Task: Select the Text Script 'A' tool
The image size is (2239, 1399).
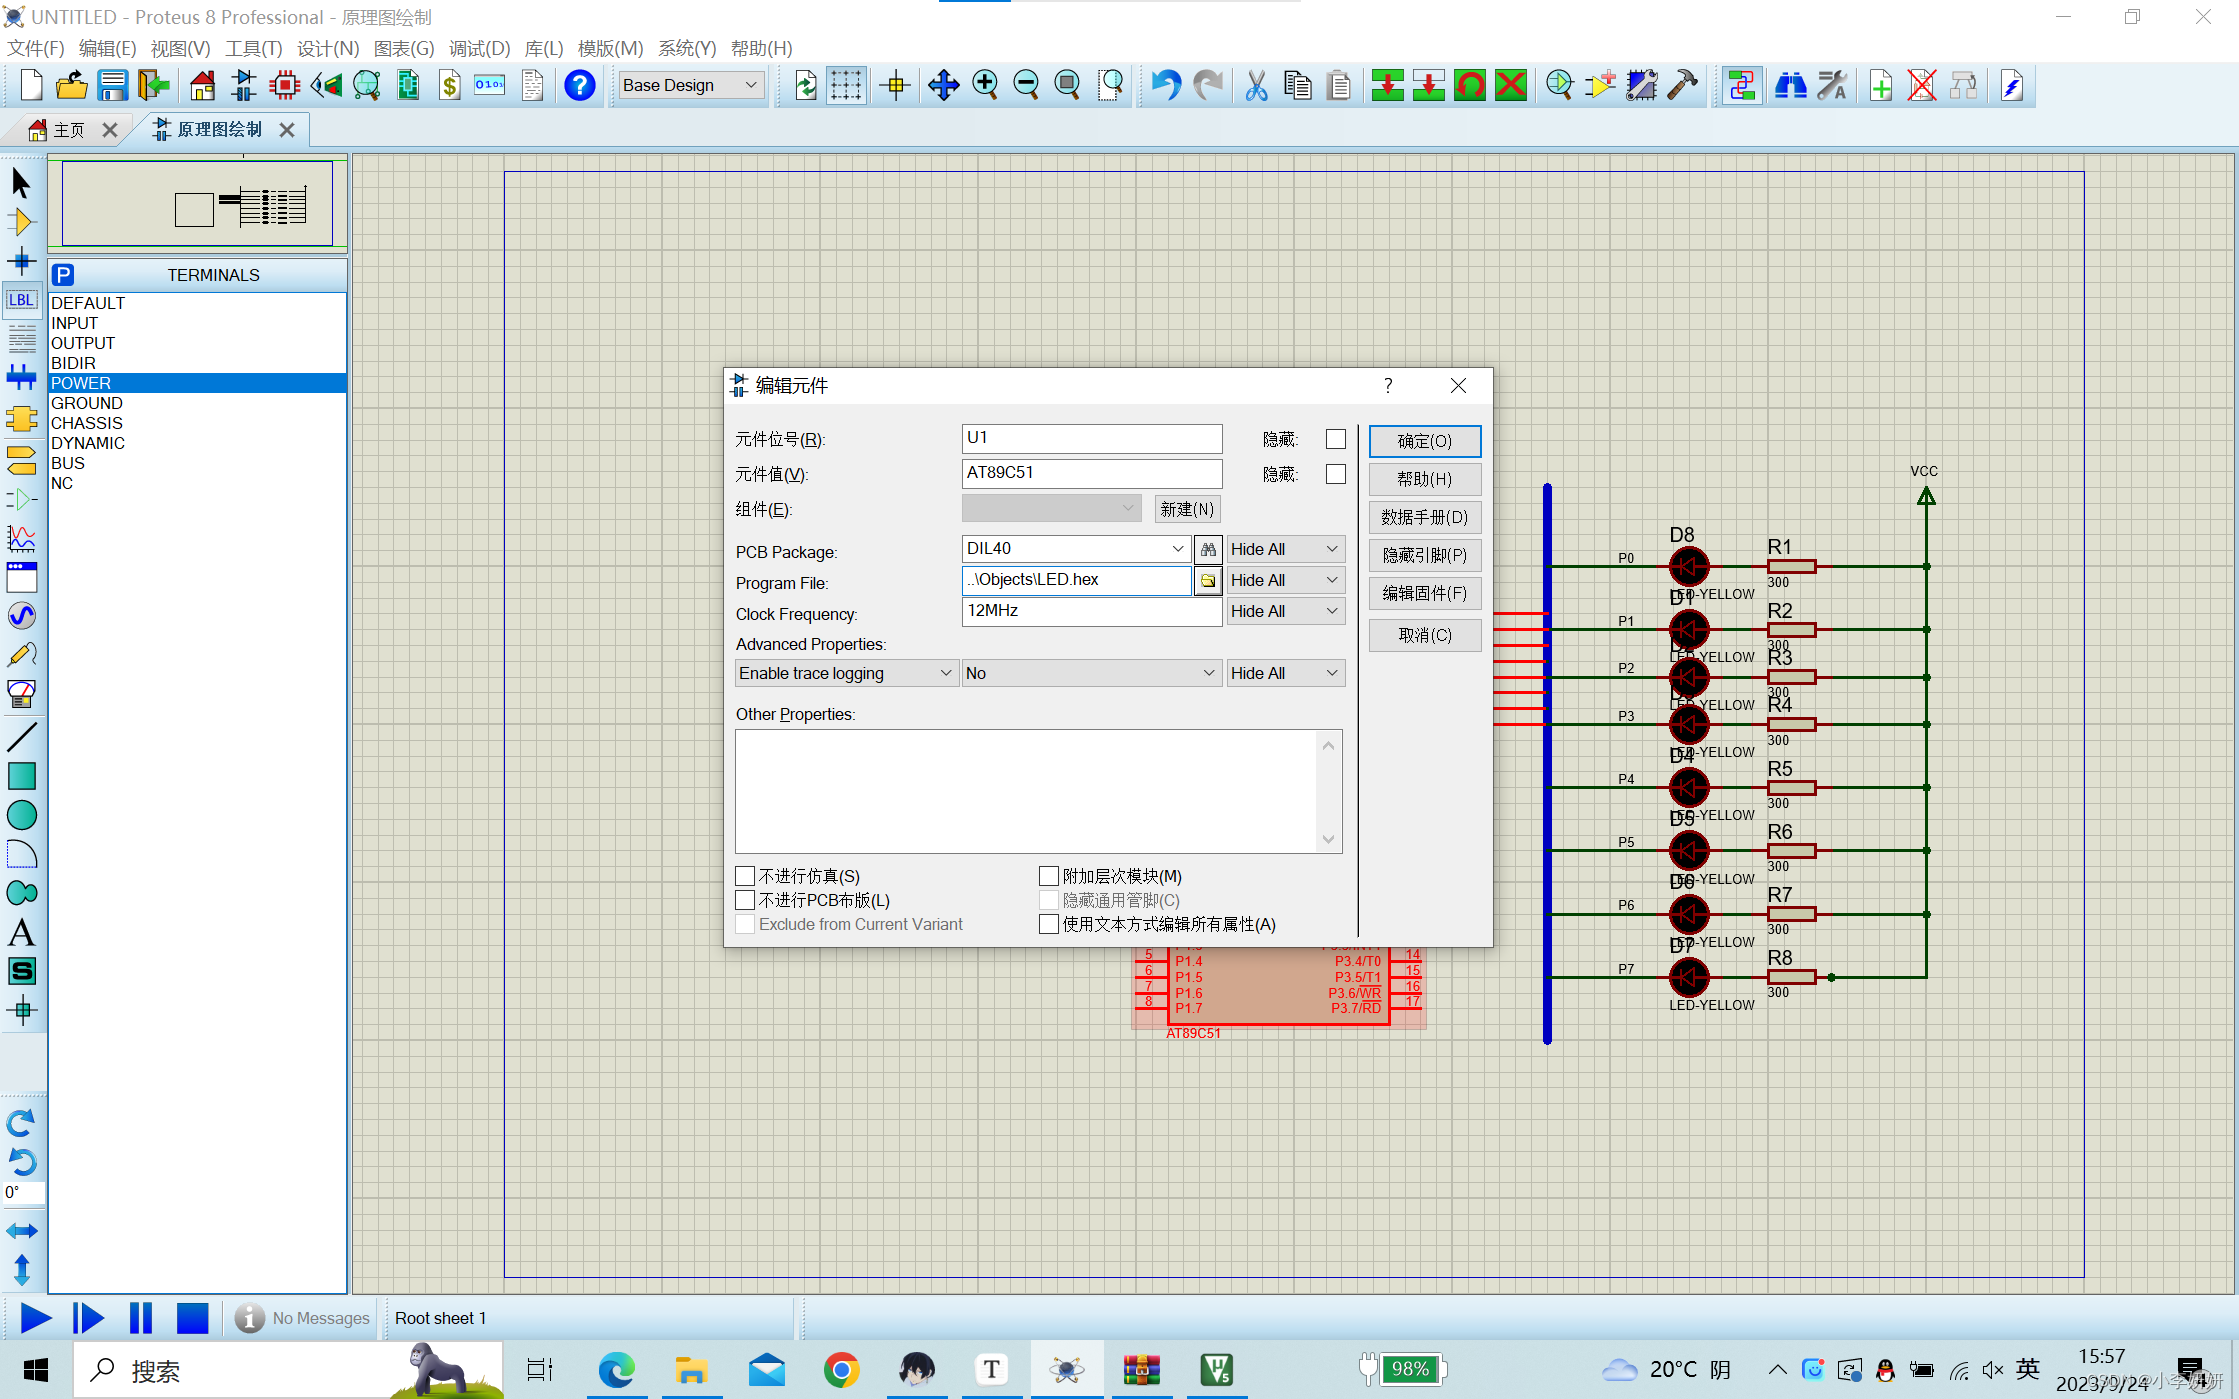Action: [x=21, y=932]
